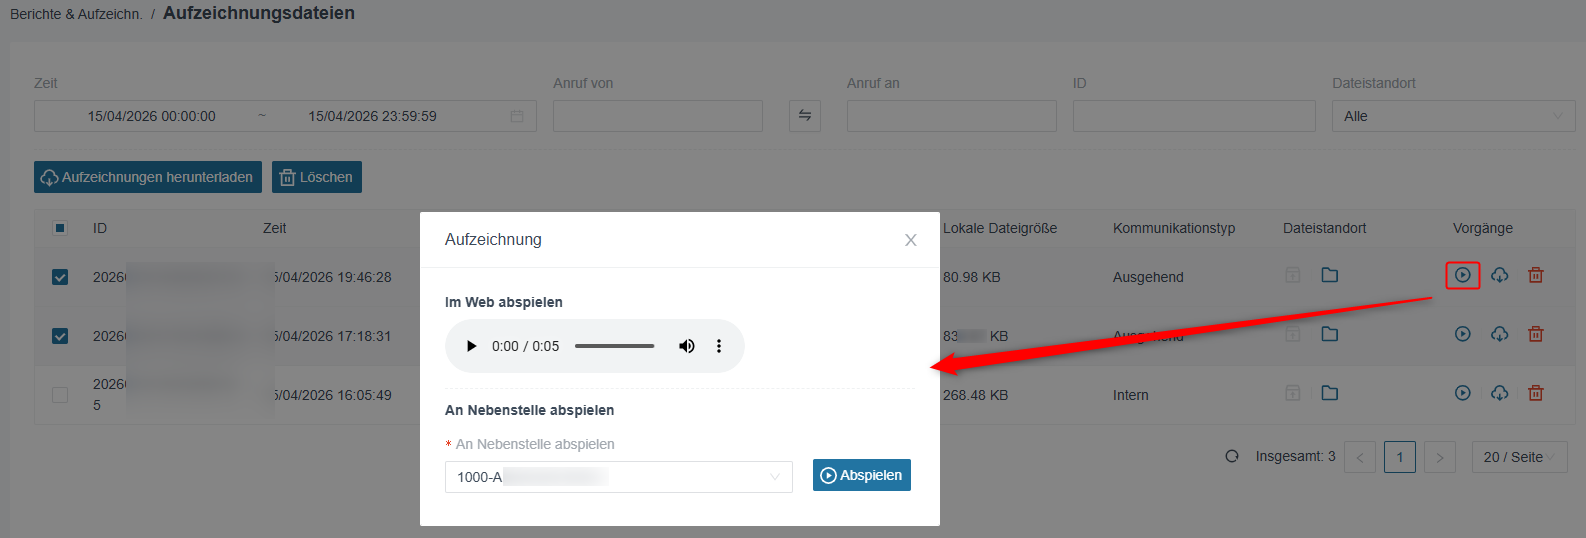Viewport: 1586px width, 538px height.
Task: Select page 1 in pagination
Action: tap(1400, 457)
